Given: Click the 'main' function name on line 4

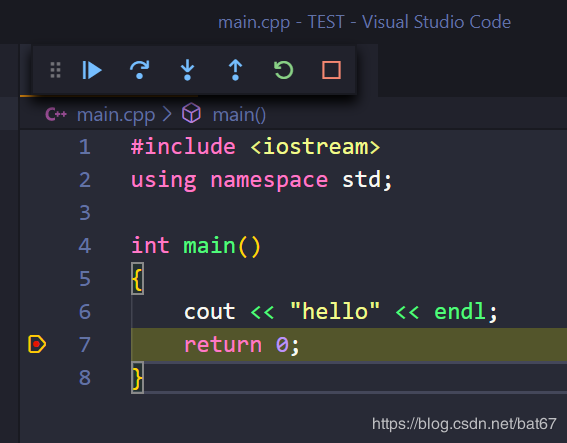Looking at the screenshot, I should pyautogui.click(x=209, y=246).
